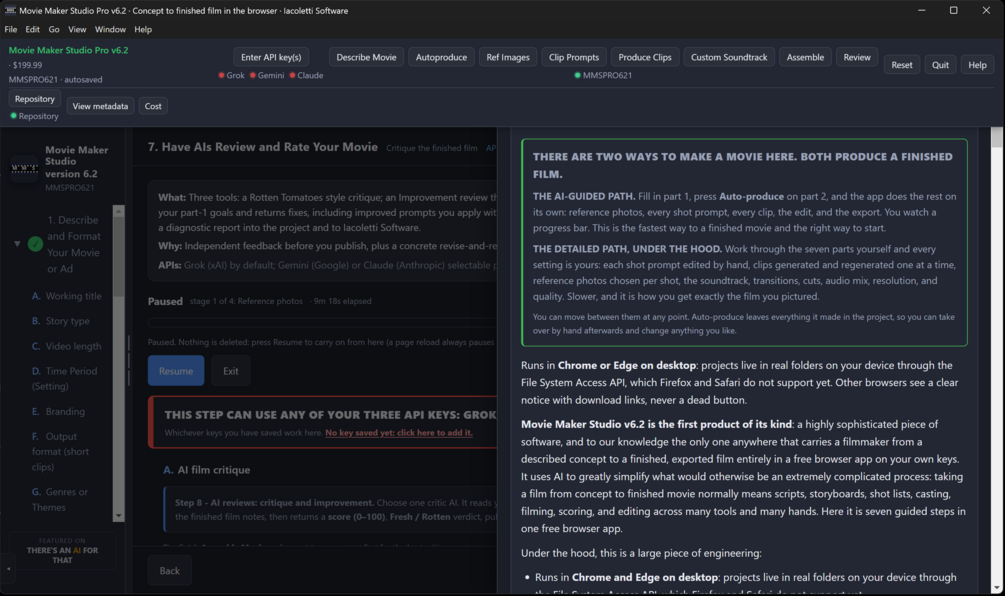Select sidebar item D. Time Period (Setting)

pos(65,379)
